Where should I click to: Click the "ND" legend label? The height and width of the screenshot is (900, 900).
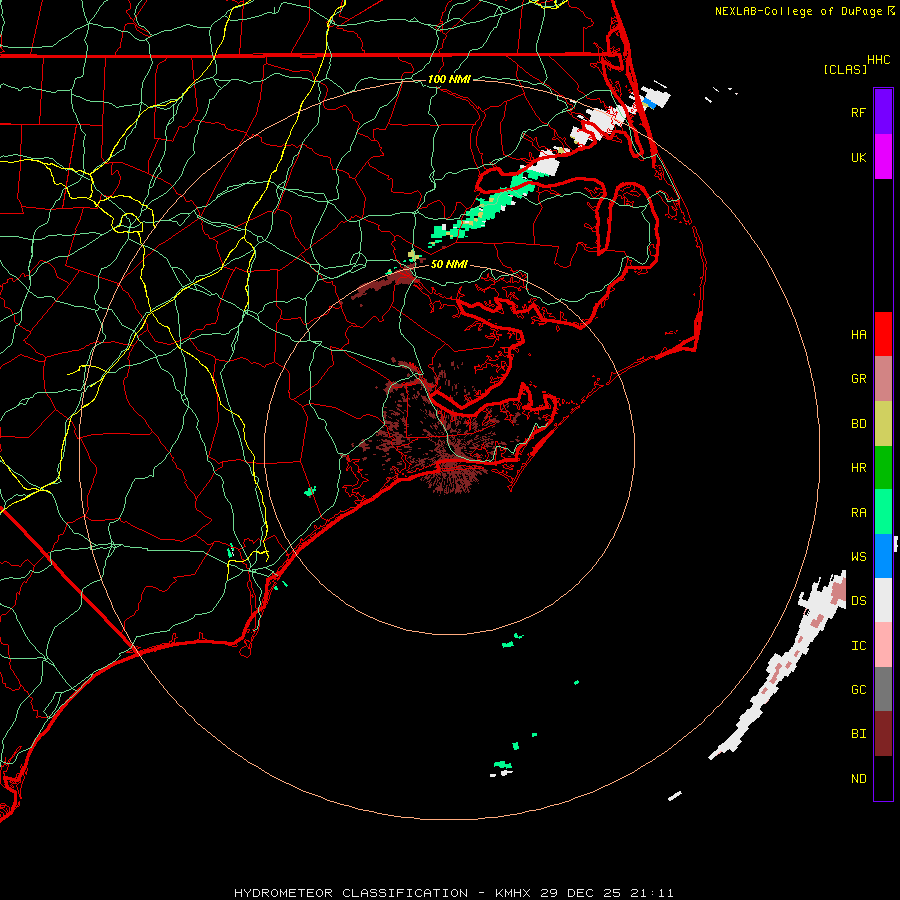coord(858,779)
